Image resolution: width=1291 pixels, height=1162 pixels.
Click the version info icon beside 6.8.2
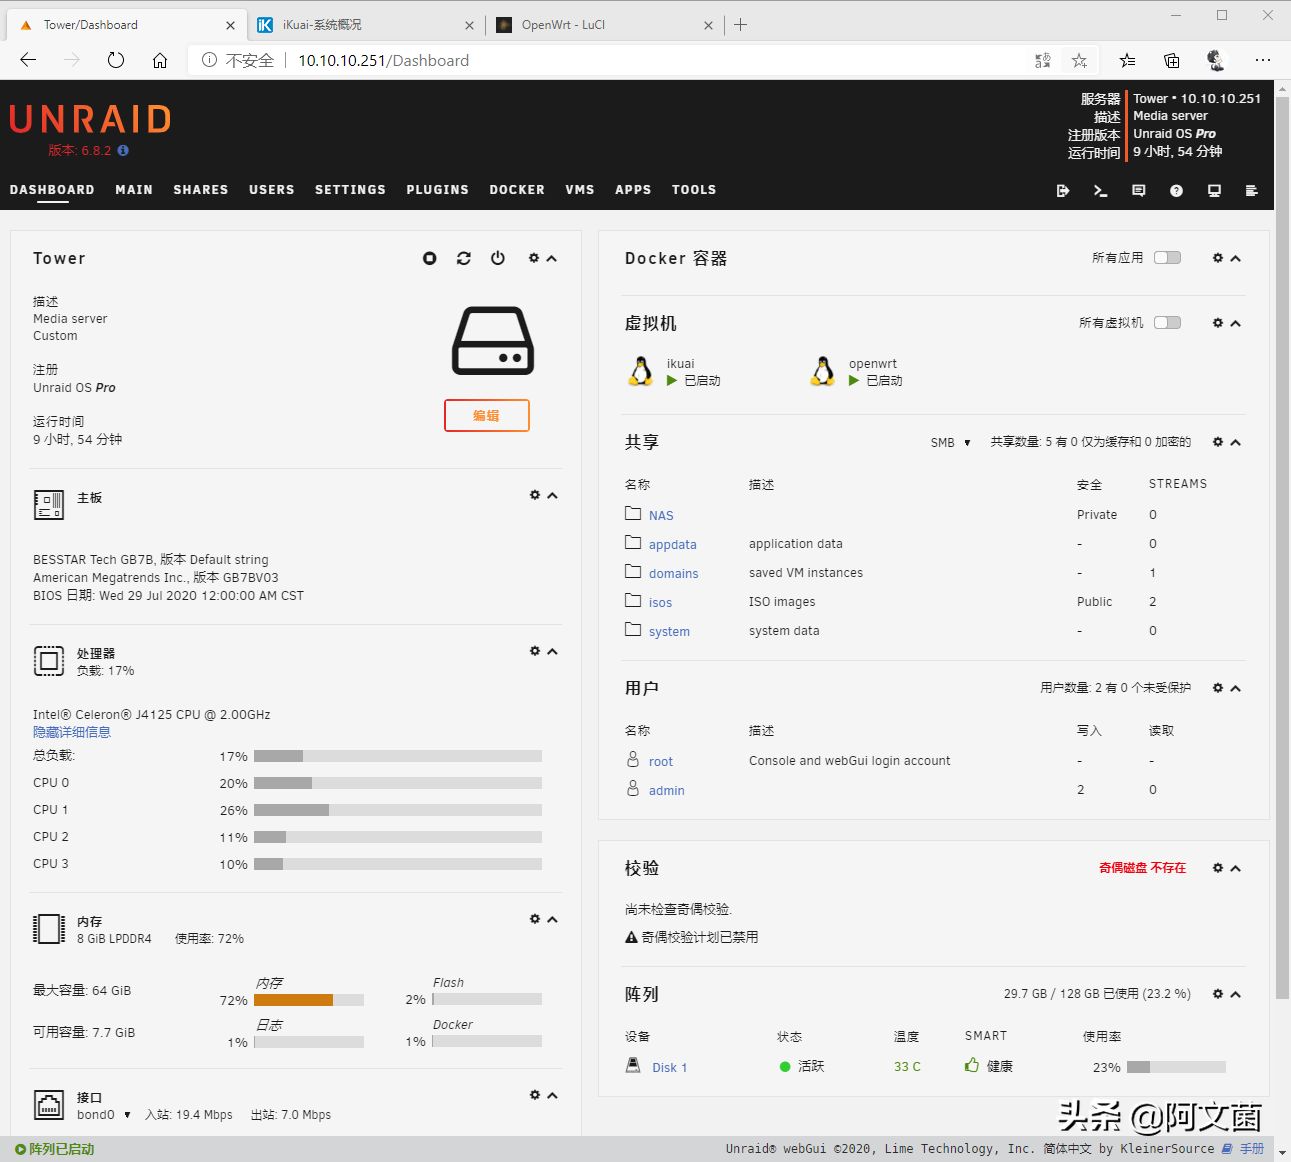[123, 151]
